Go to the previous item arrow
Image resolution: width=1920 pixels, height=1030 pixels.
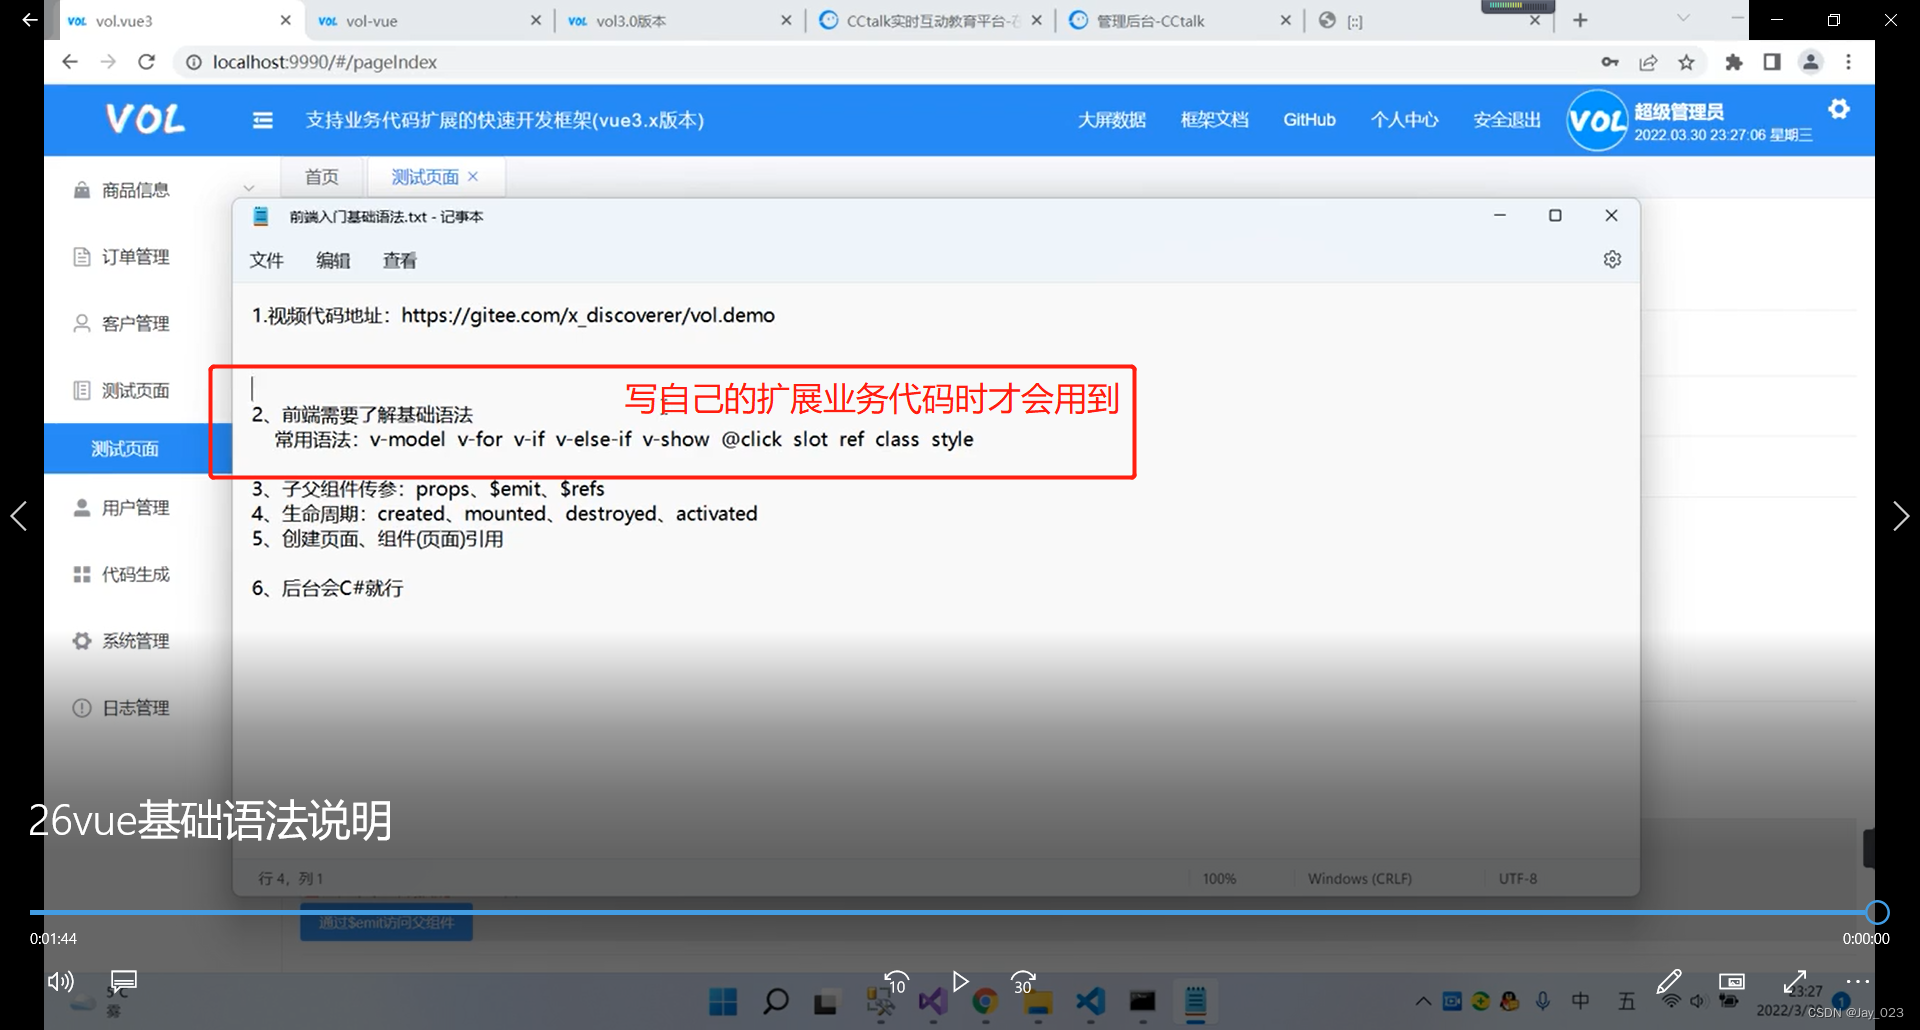[18, 516]
